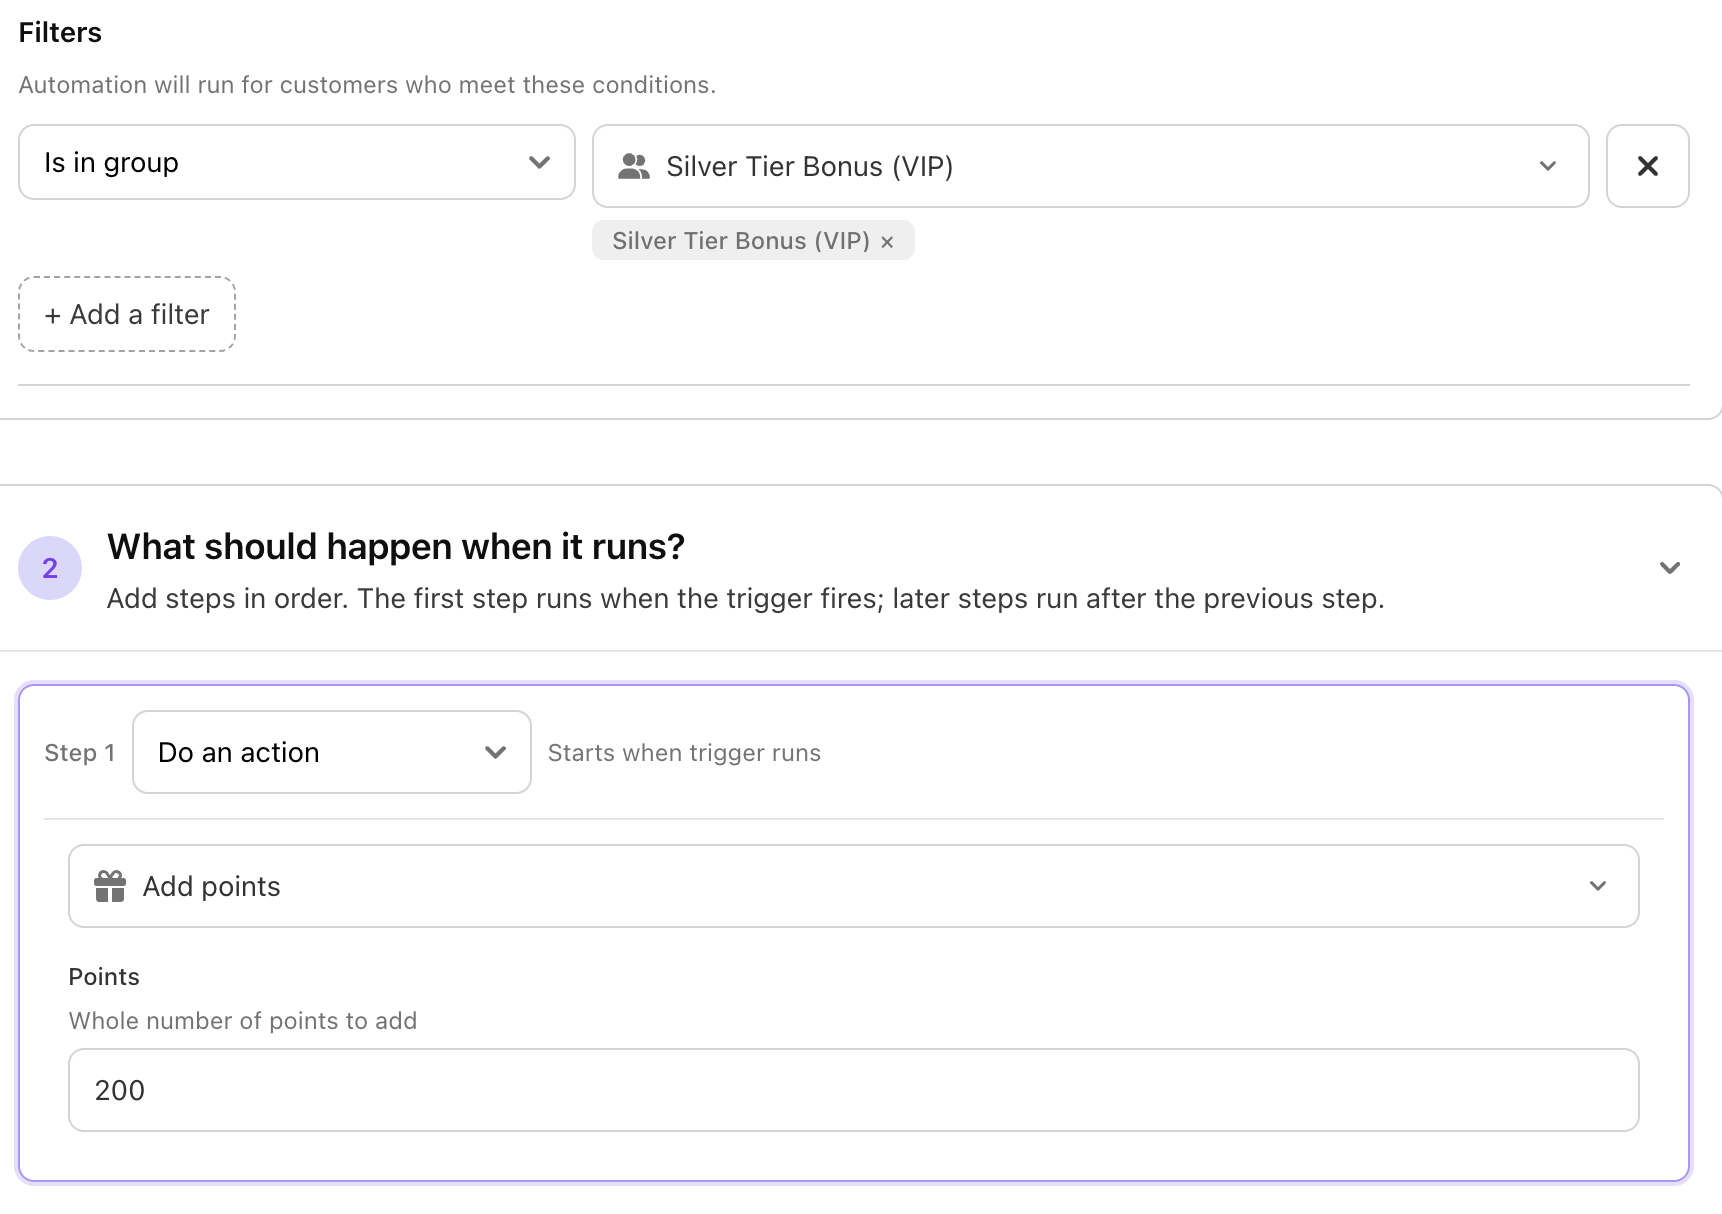
Task: Click the group people icon in selector
Action: [x=634, y=166]
